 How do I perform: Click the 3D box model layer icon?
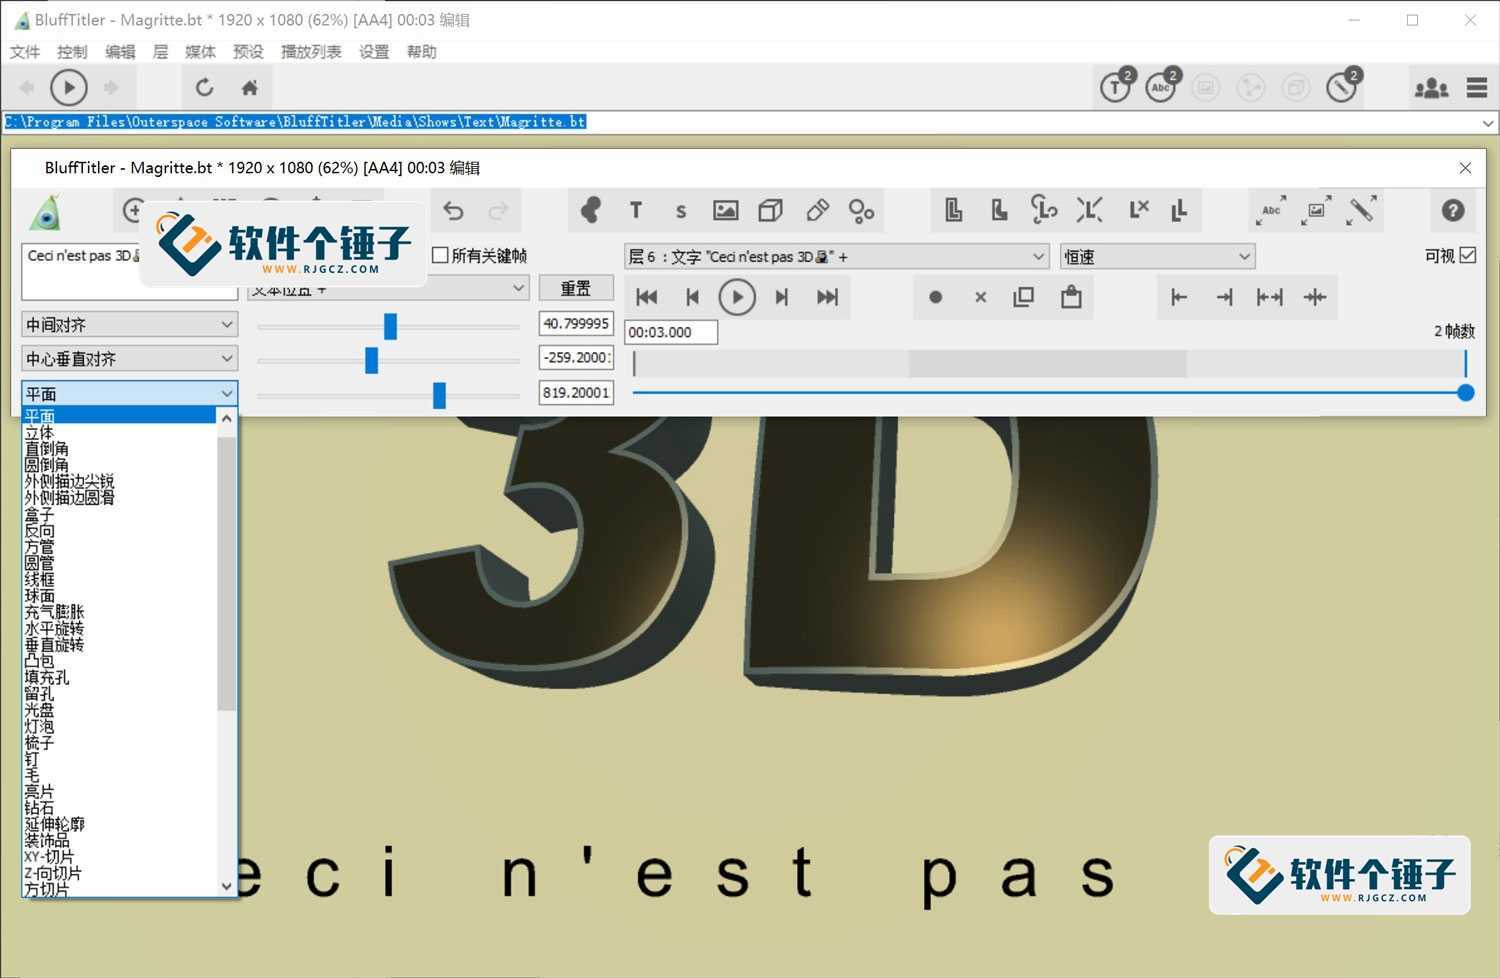(x=770, y=210)
